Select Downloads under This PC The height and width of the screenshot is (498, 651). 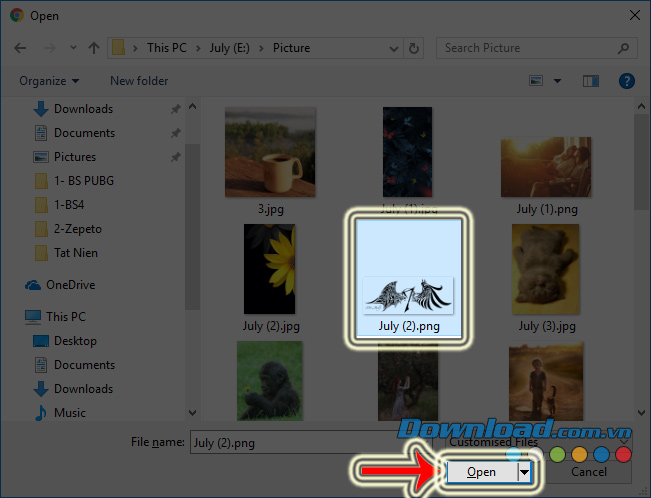73,389
